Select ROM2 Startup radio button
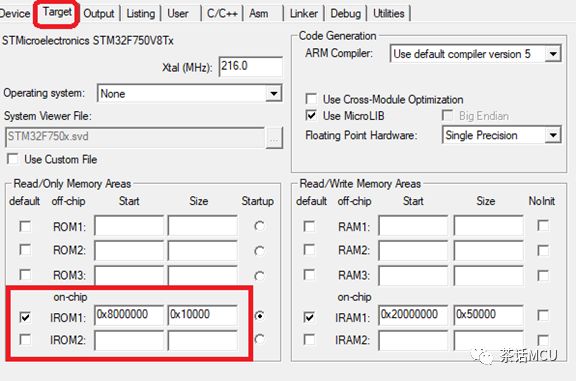Viewport: 576px width, 381px height. click(x=259, y=251)
